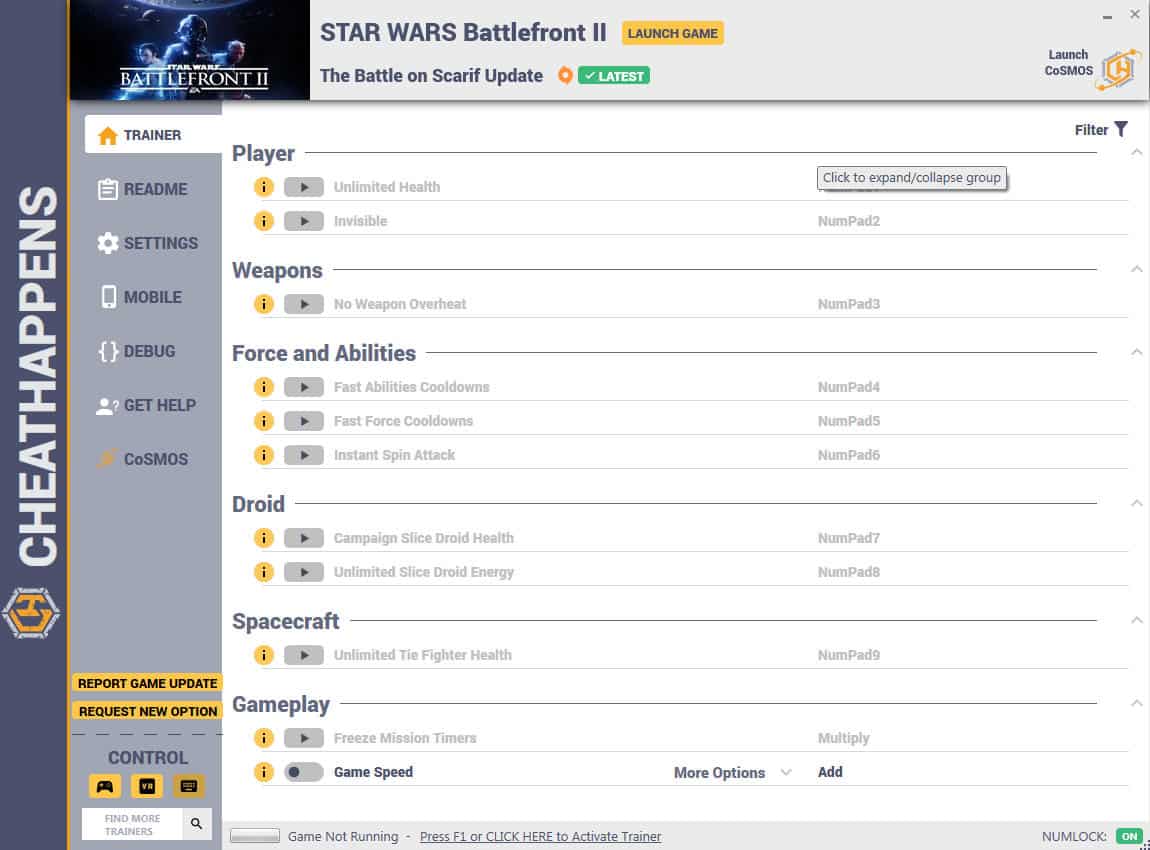Collapse the Droid group chevron

pyautogui.click(x=1136, y=503)
